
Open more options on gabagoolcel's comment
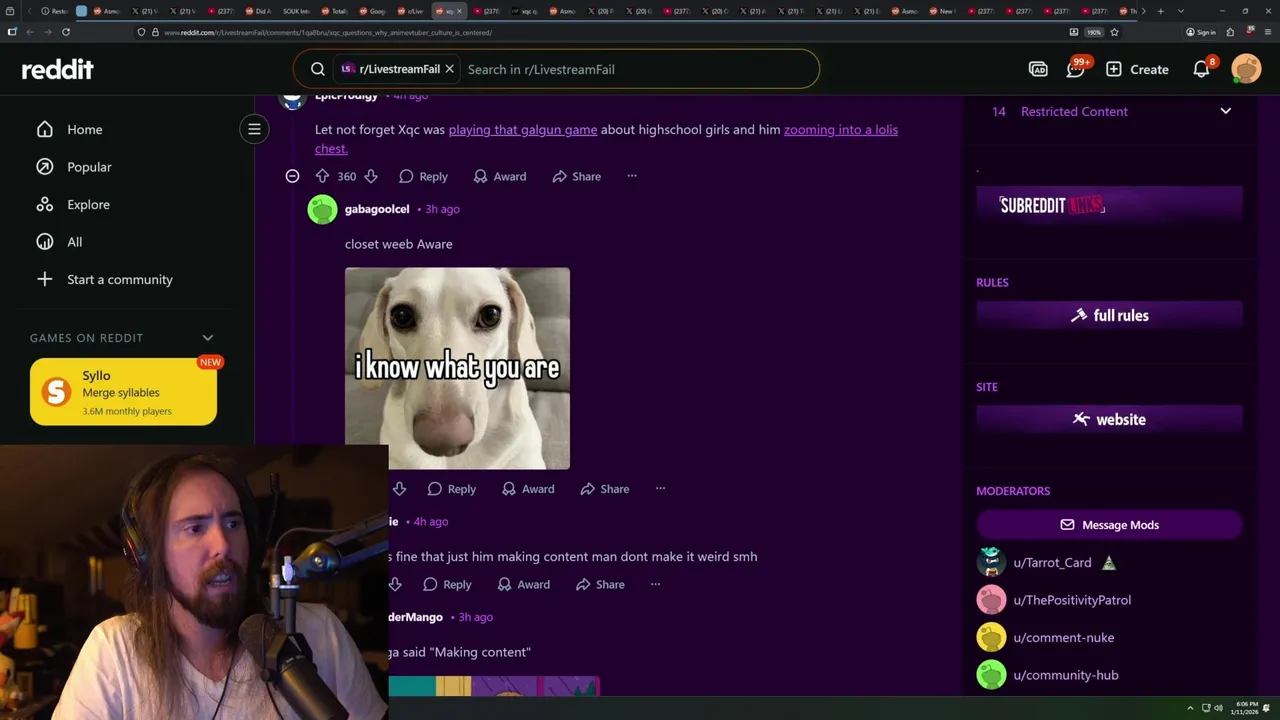(660, 489)
